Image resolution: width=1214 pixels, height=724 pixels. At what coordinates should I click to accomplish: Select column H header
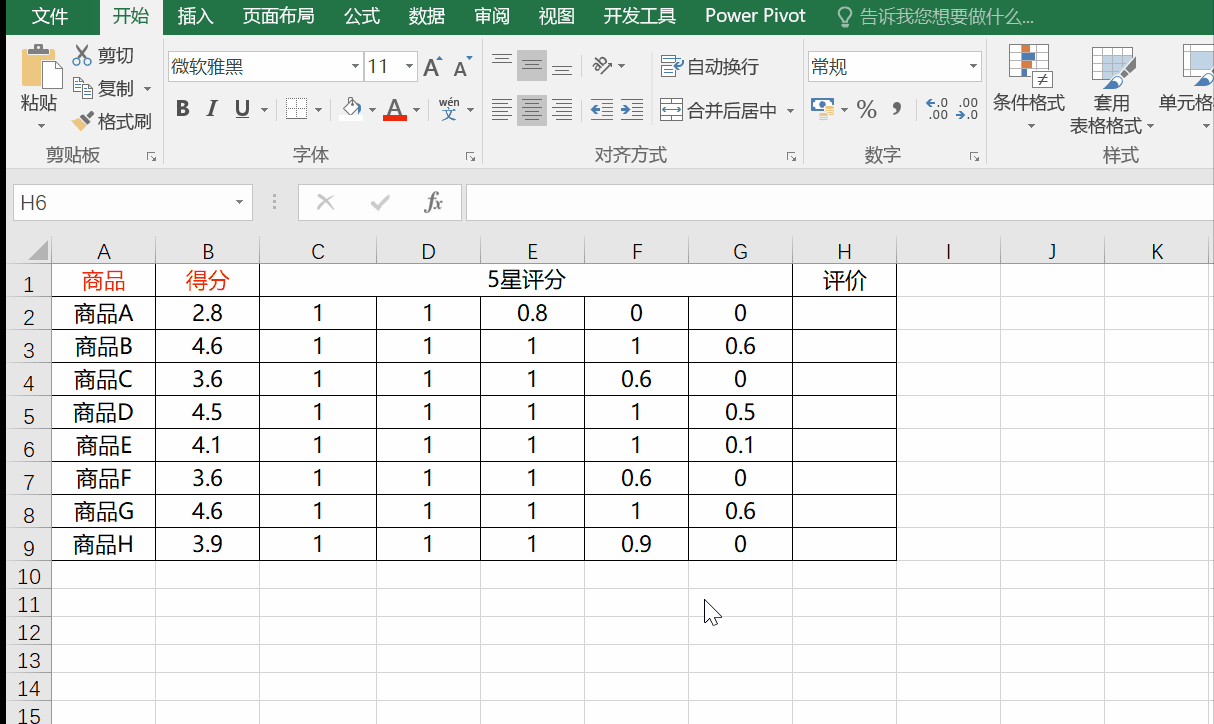click(844, 251)
